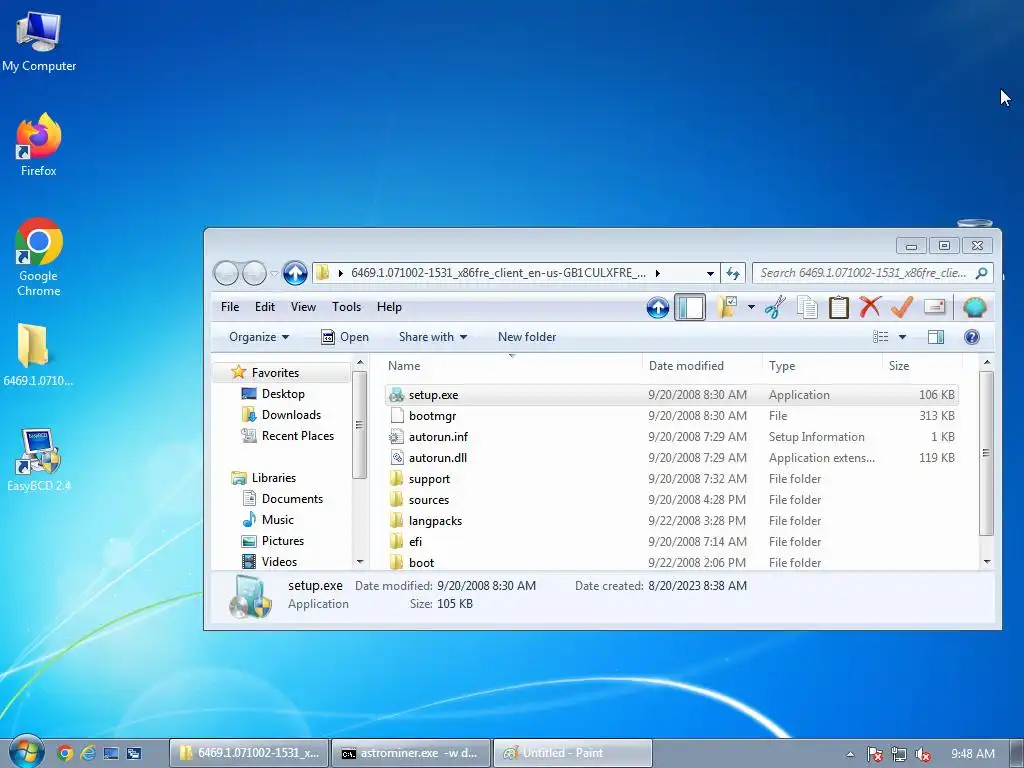Open the Share with dropdown

click(x=432, y=337)
